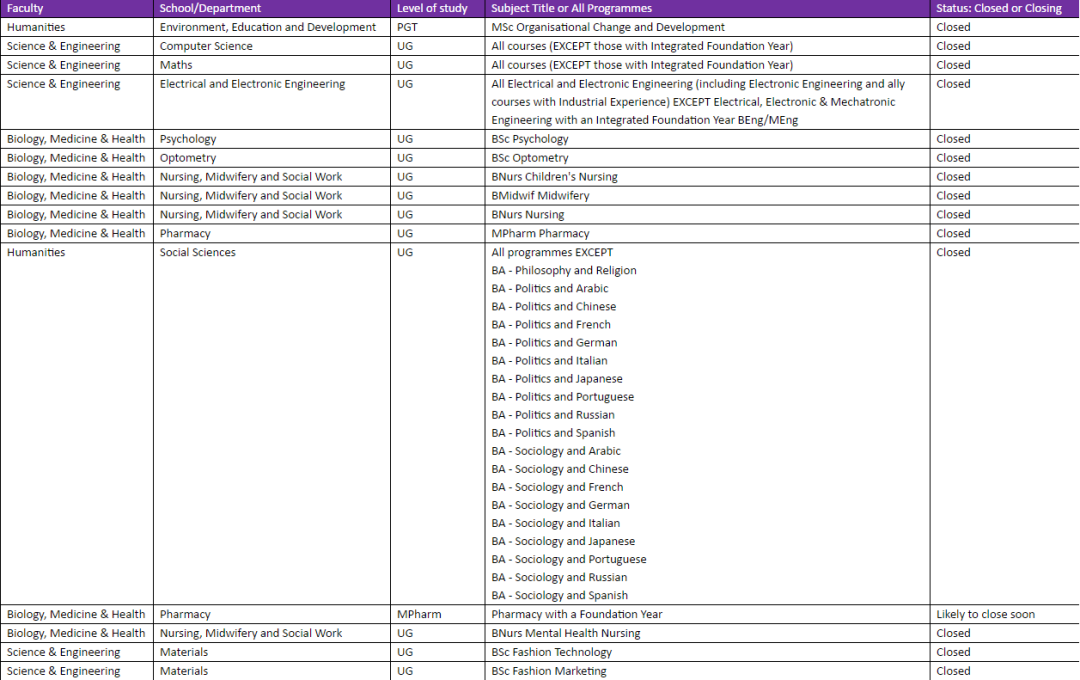
Task: Select the PGT level of study cell
Action: (x=408, y=27)
